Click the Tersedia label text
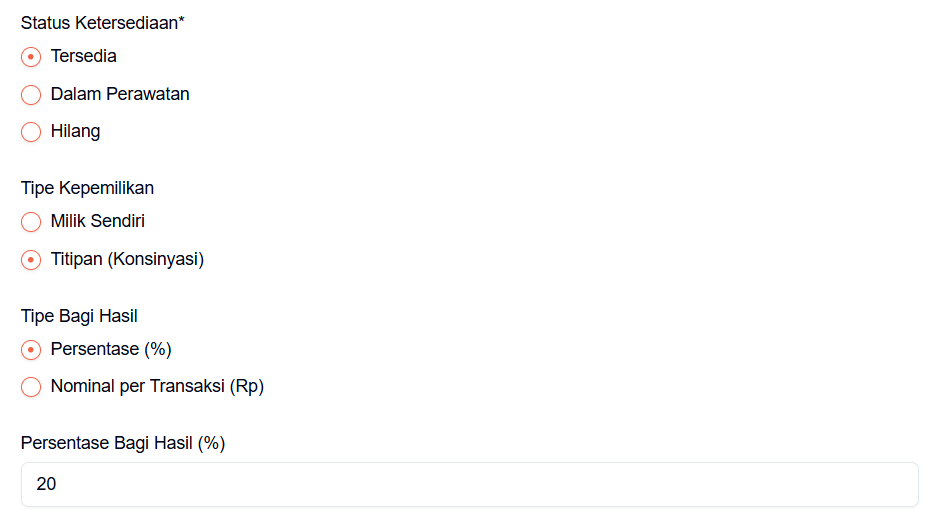 coord(83,56)
